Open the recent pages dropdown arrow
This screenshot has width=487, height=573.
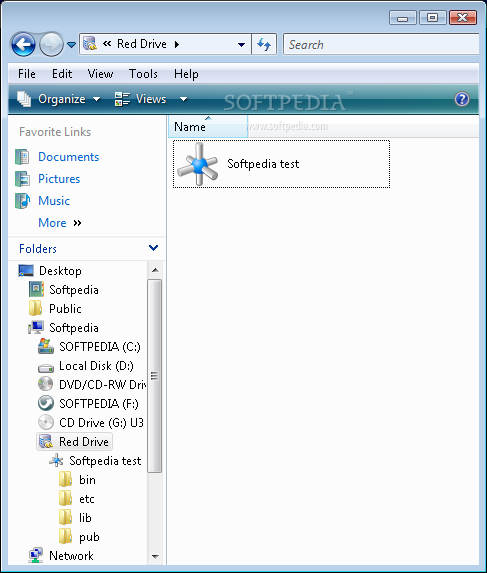71,45
